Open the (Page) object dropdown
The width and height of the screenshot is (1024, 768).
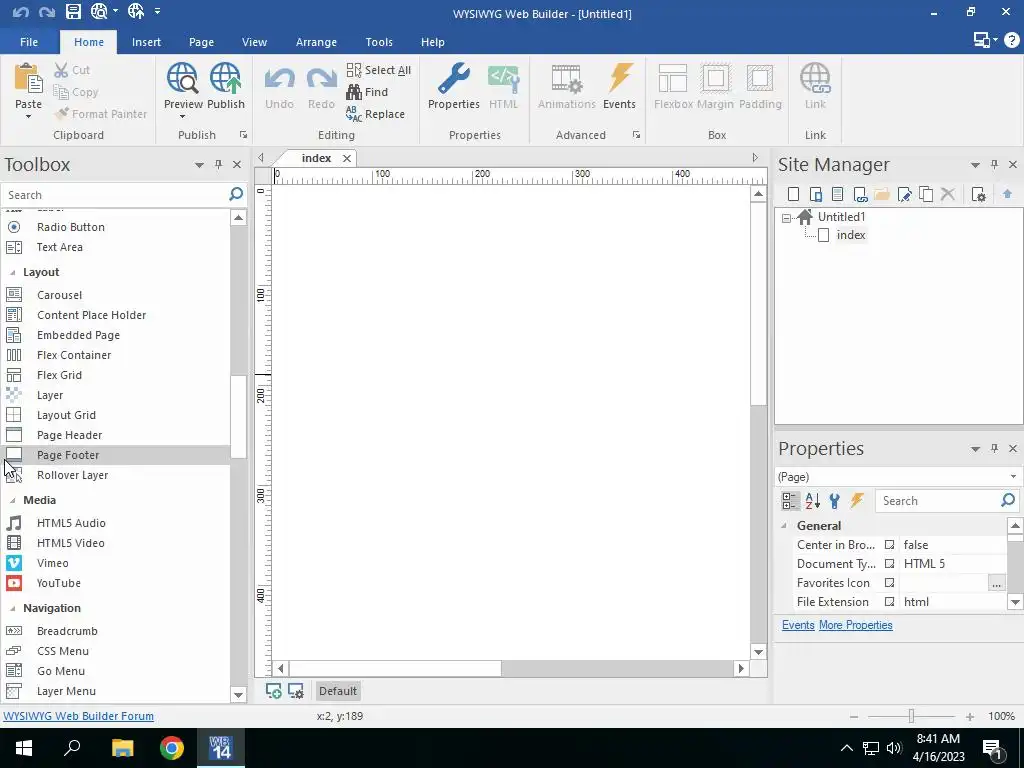[x=1013, y=477]
